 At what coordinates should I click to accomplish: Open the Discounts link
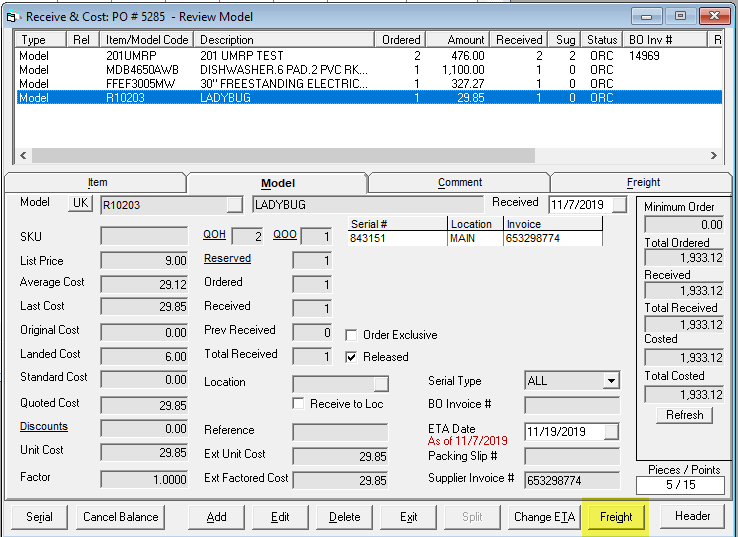pos(44,426)
